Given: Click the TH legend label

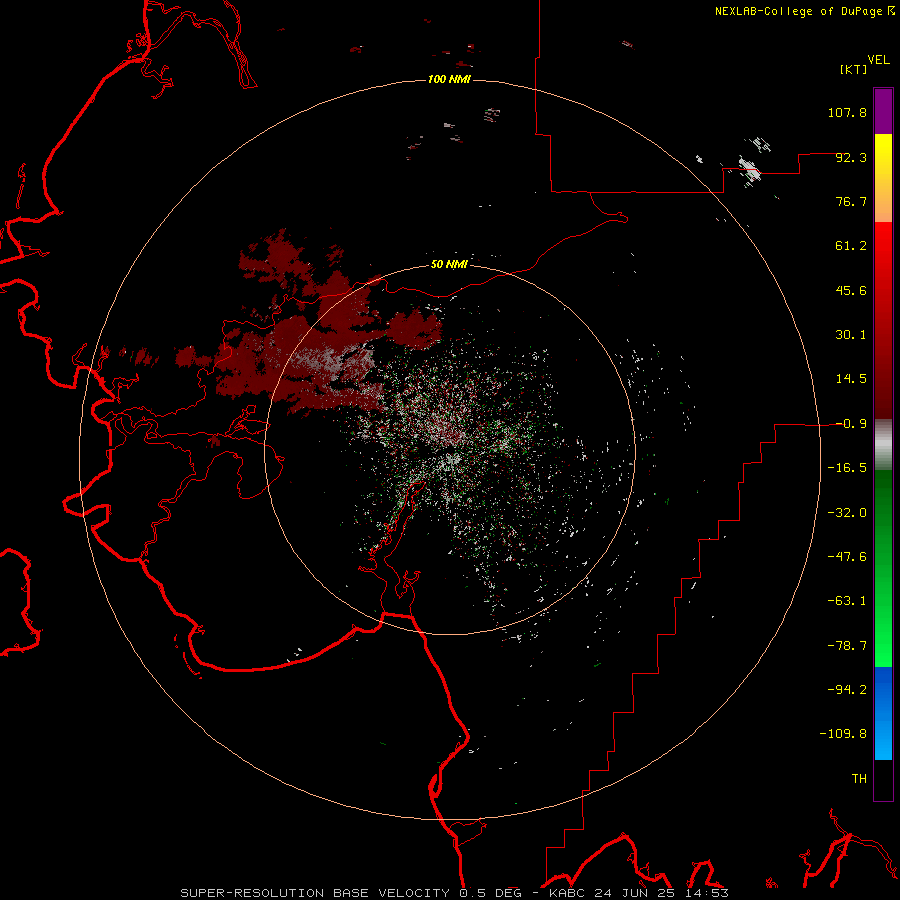Looking at the screenshot, I should pos(859,779).
